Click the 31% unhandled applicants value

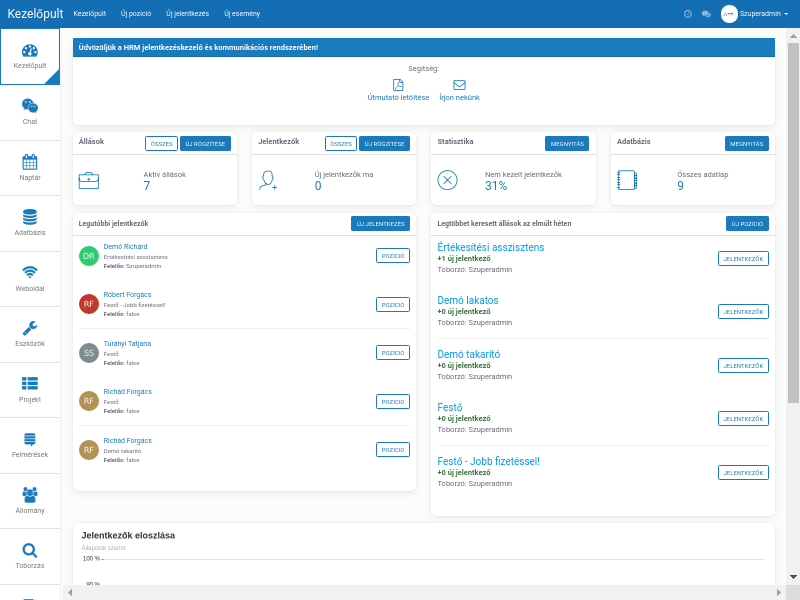(496, 186)
